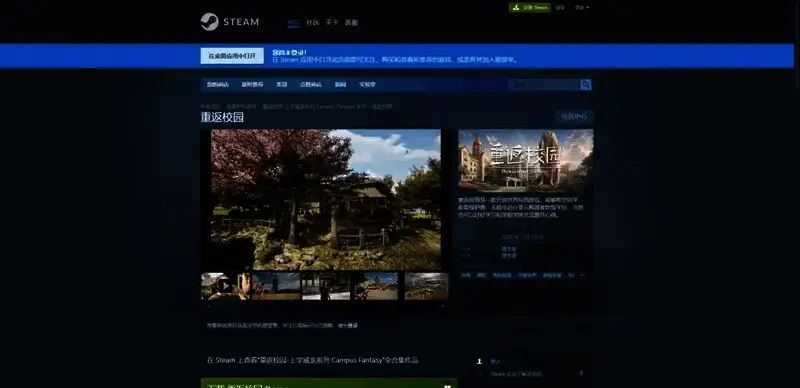Viewport: 800px width, 388px height.
Task: Open the Campus Fantasy 系列 breadcrumb link
Action: 314,107
